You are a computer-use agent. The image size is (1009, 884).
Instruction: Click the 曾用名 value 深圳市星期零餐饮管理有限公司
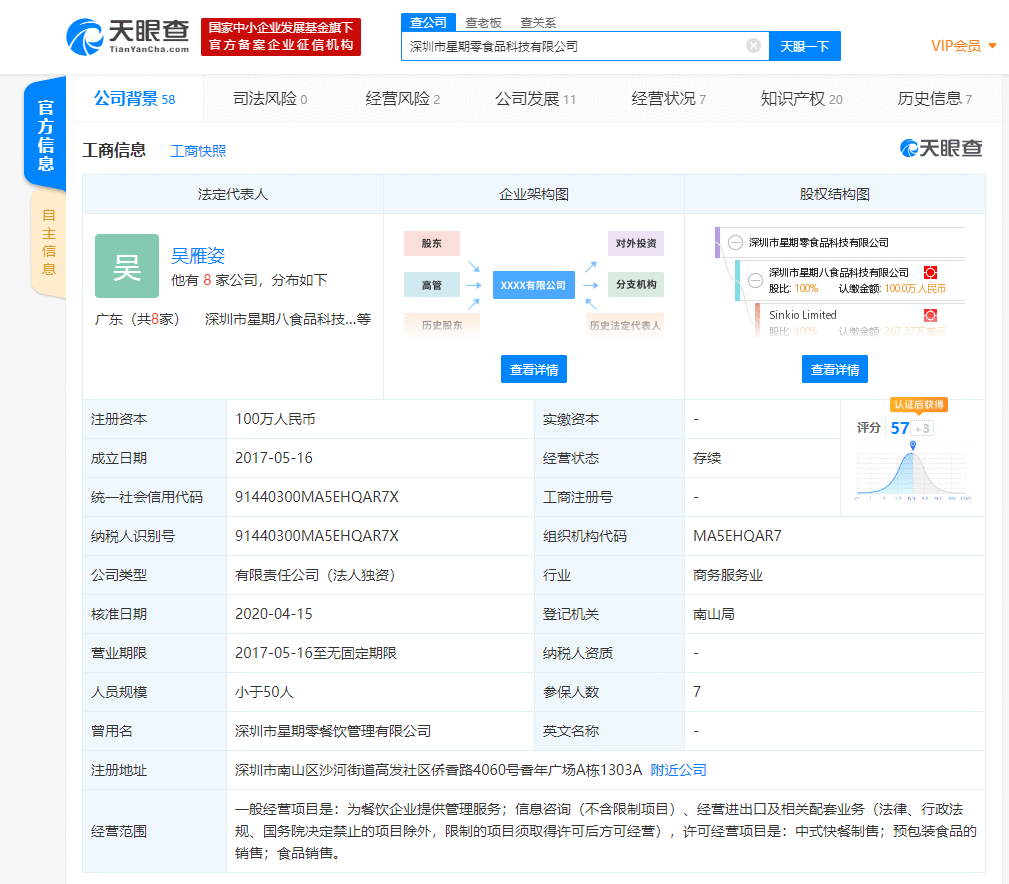(x=333, y=731)
